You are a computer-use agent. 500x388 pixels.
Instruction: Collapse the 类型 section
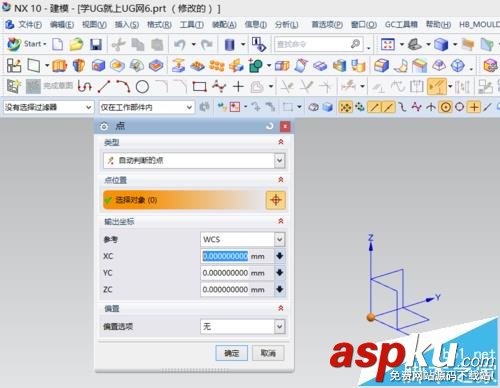[x=281, y=142]
